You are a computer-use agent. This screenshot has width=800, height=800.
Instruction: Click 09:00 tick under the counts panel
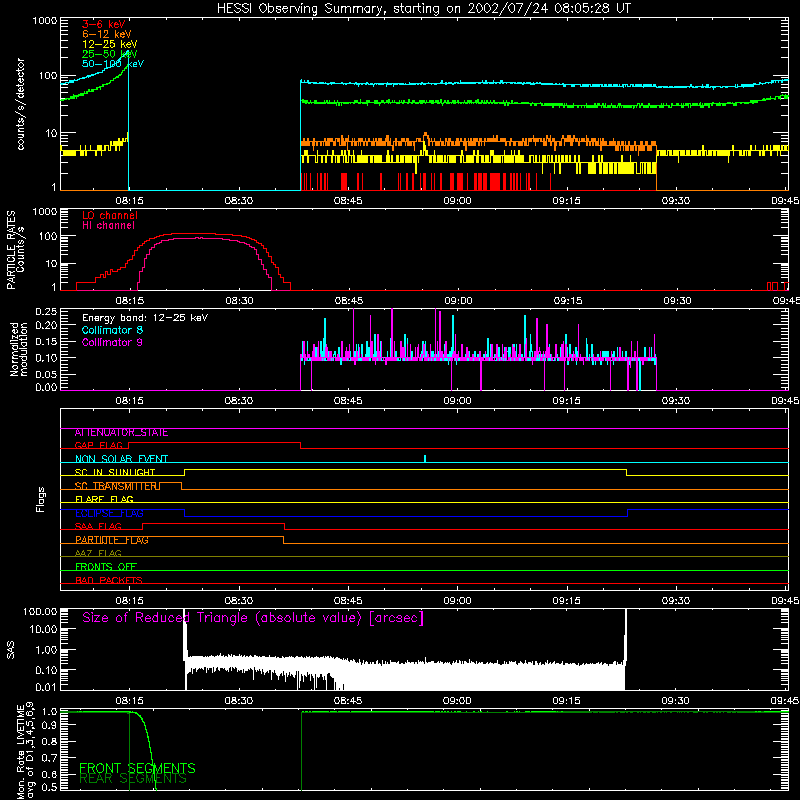point(457,201)
